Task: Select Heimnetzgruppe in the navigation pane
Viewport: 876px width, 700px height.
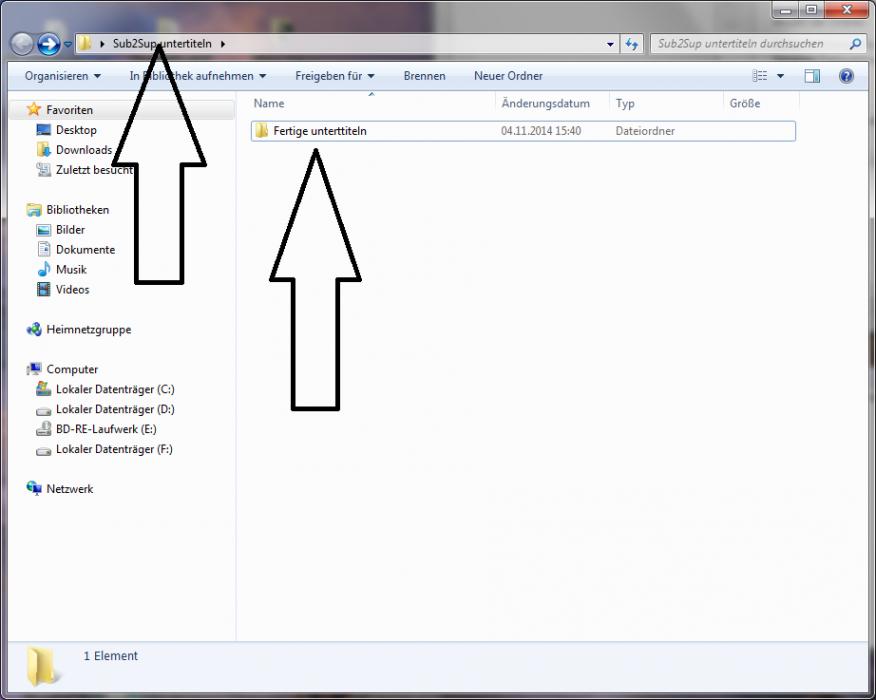Action: coord(89,330)
